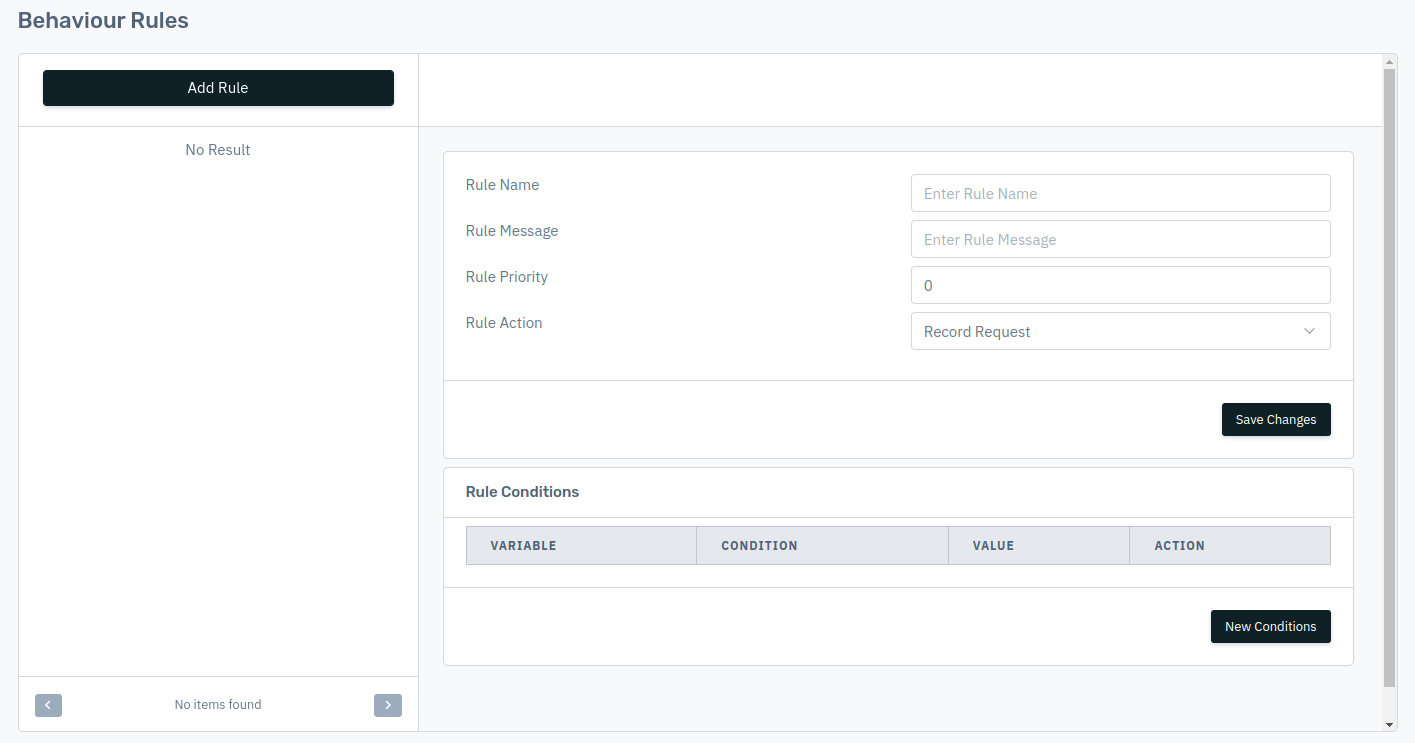Screen dimensions: 1415x743
Task: Select the No items found label
Action: pyautogui.click(x=218, y=705)
